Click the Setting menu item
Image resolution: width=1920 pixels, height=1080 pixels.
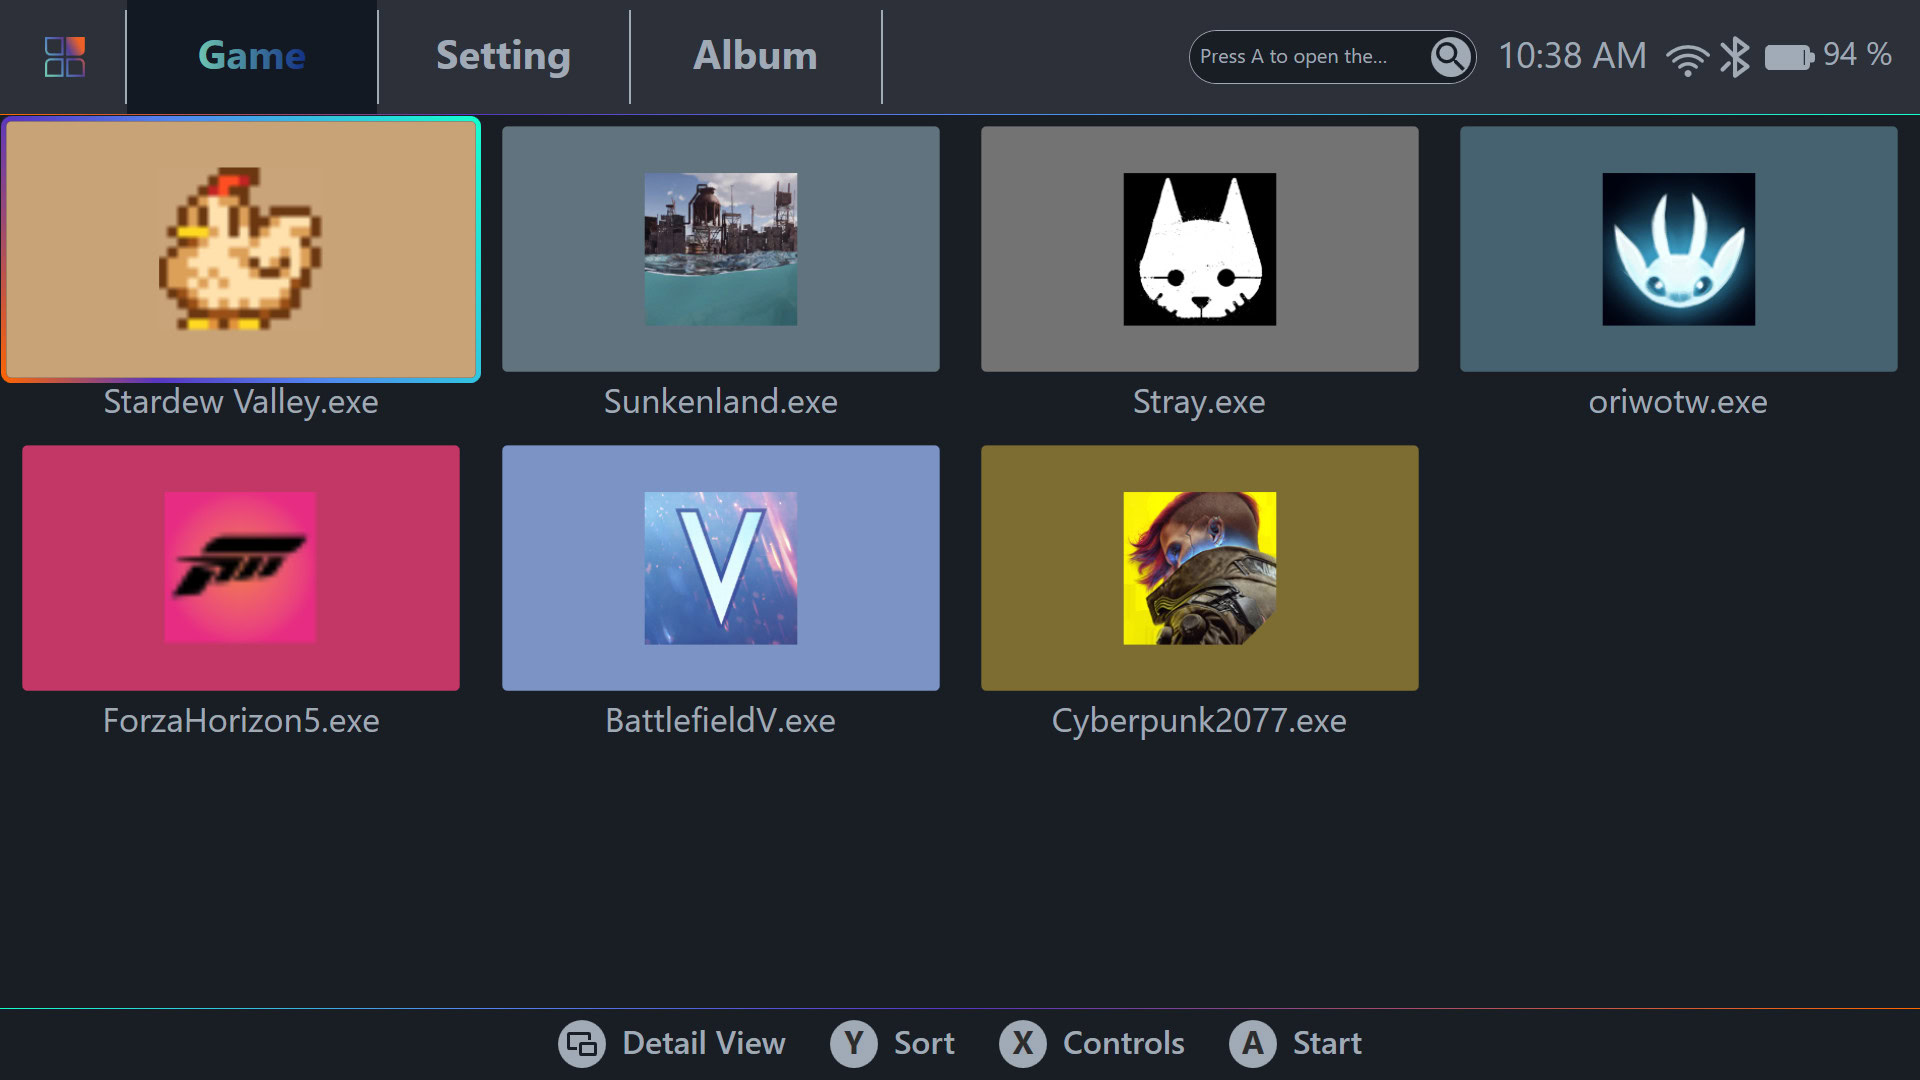tap(504, 55)
